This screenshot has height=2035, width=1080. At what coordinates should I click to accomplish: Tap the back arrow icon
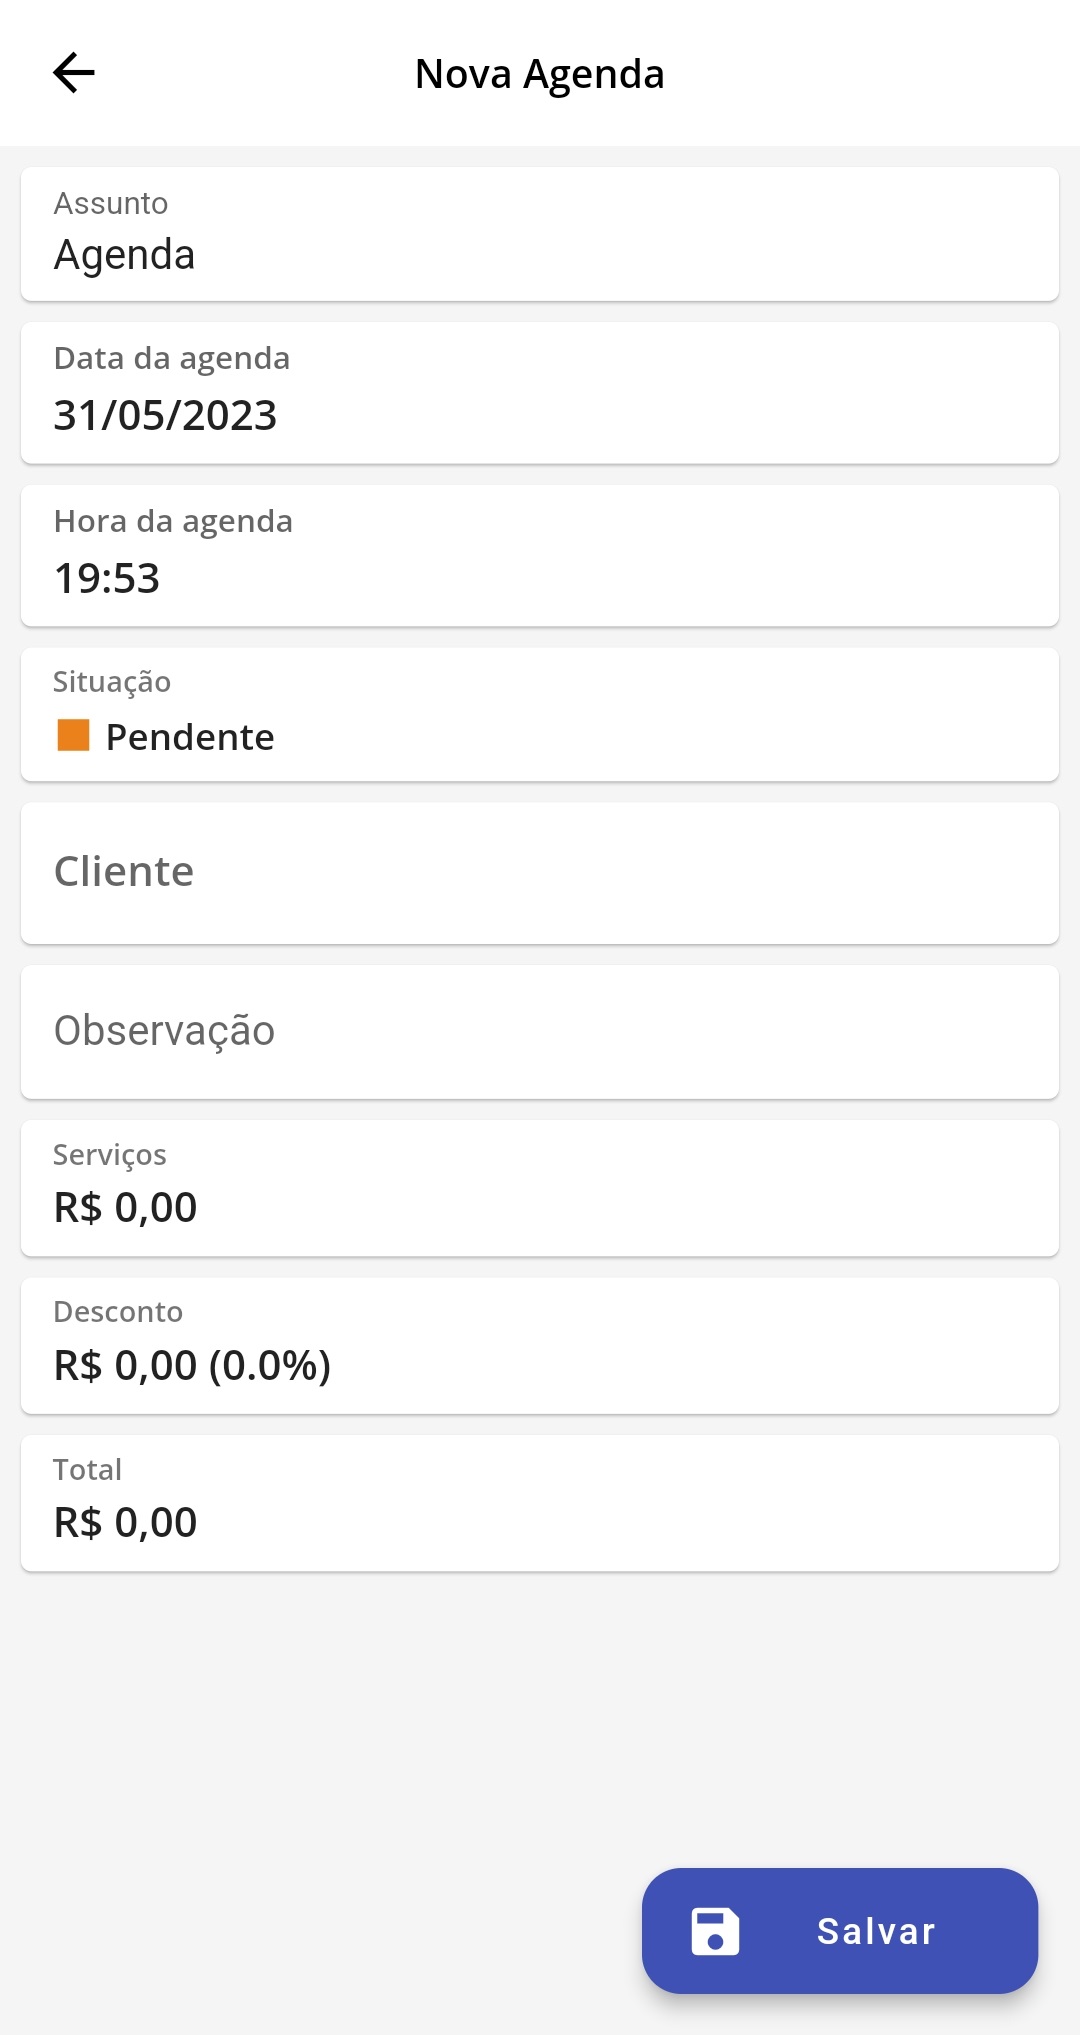pos(73,73)
